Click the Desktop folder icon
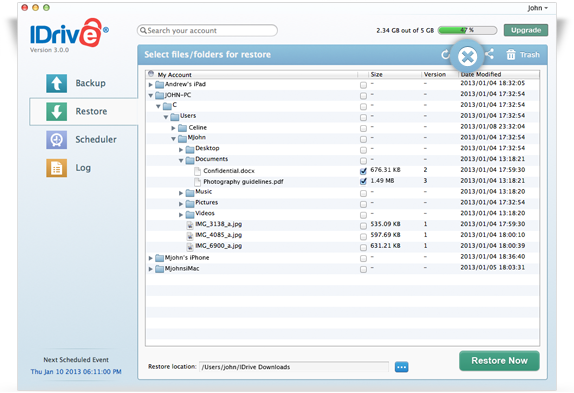Screen dimensions: 574x393 (190, 150)
